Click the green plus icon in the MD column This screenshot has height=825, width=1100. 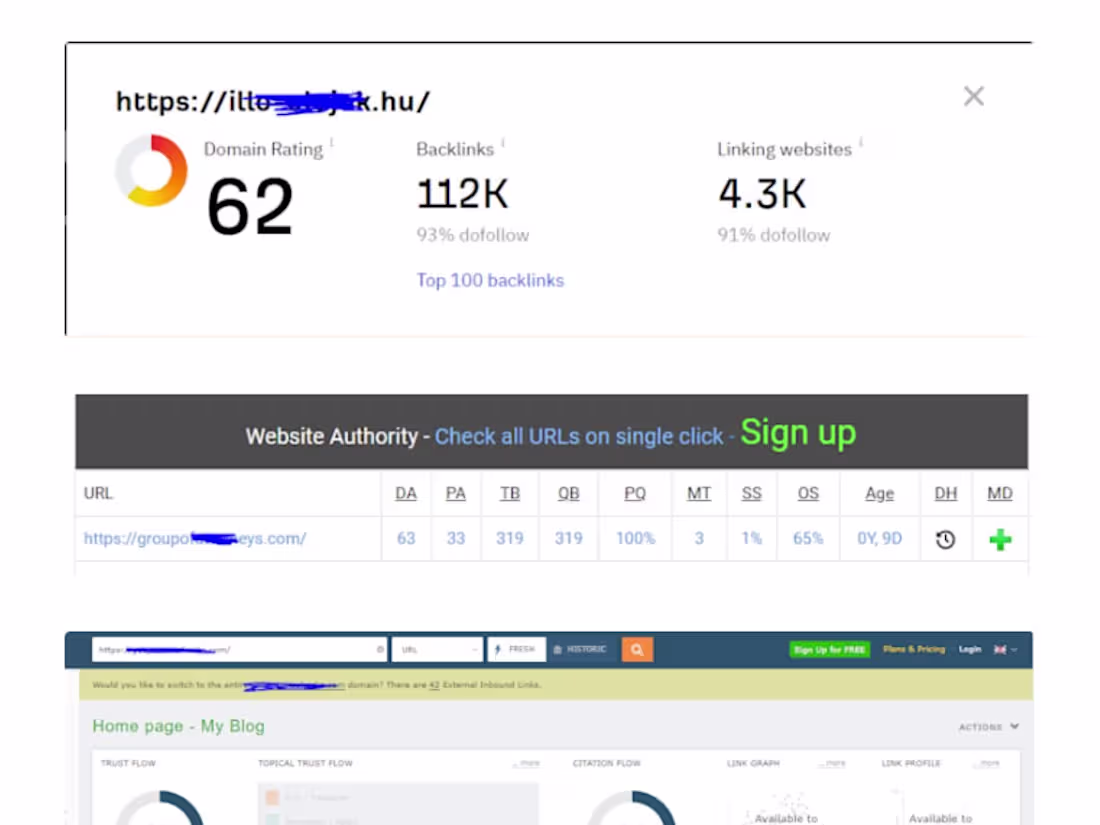[x=1000, y=538]
